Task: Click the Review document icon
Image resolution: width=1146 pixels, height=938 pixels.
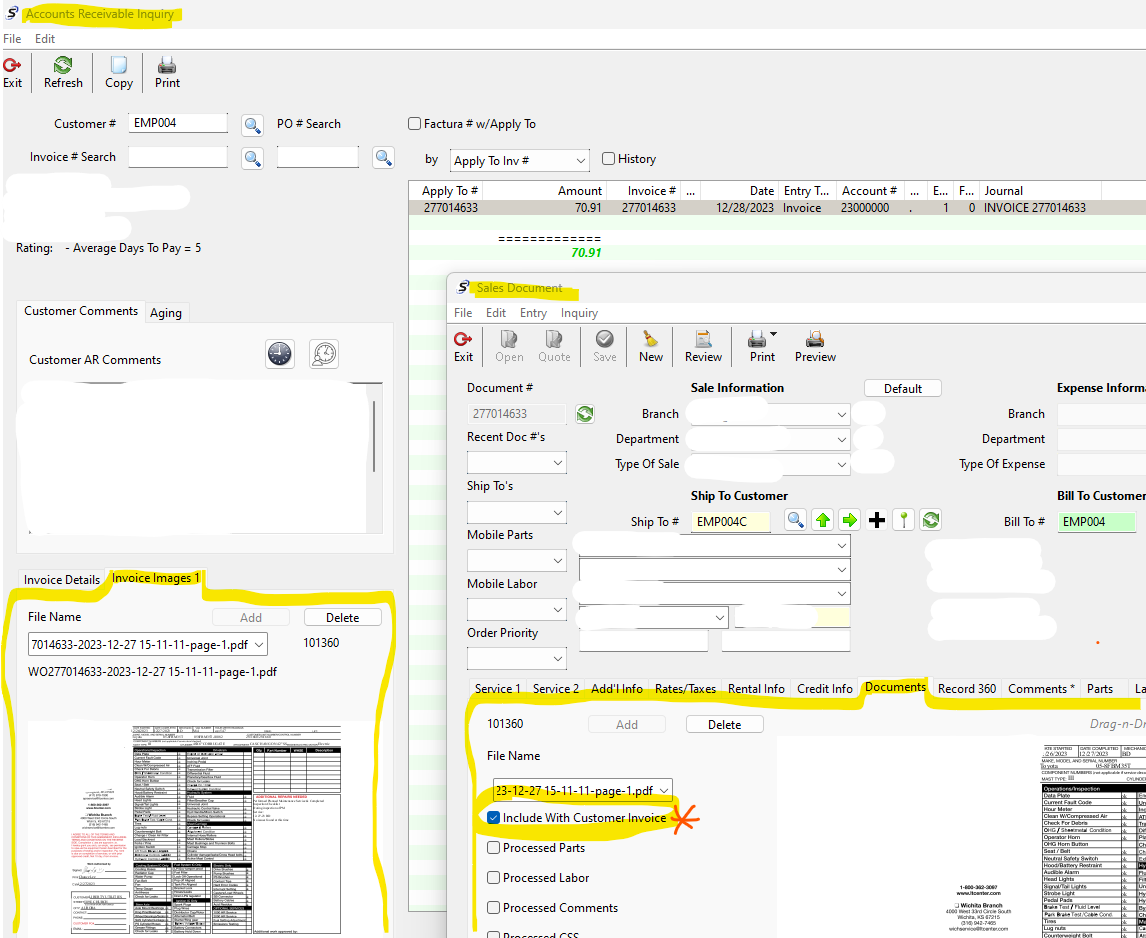Action: pyautogui.click(x=703, y=339)
